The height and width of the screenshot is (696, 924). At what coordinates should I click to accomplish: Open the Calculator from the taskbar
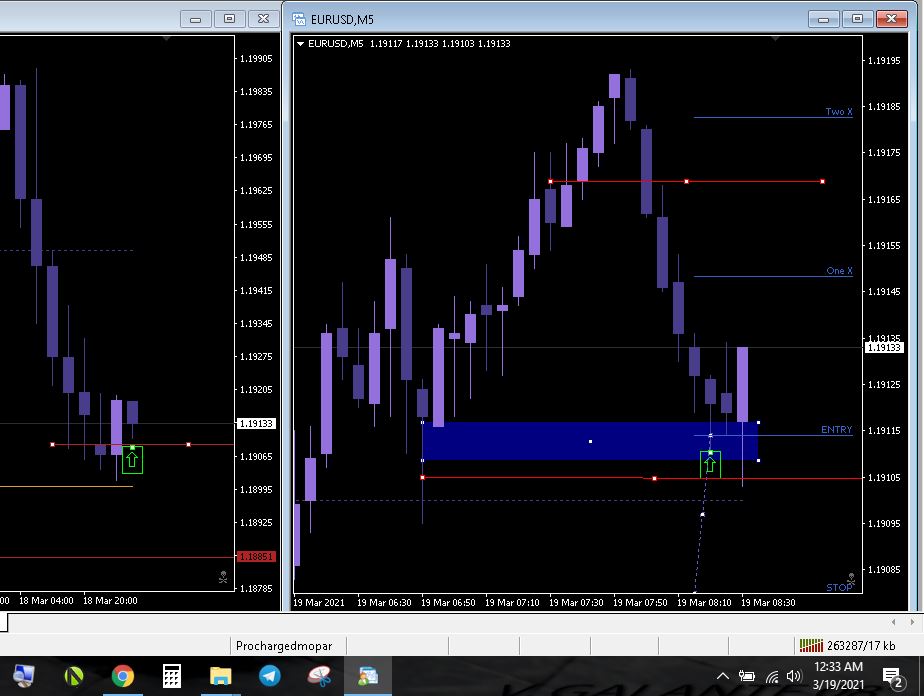click(x=171, y=676)
